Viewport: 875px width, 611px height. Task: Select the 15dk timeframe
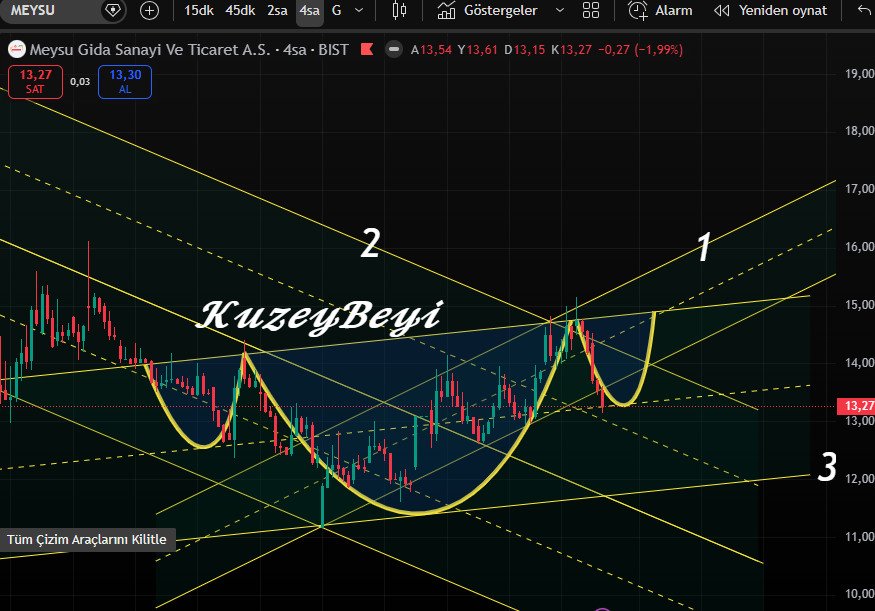point(199,10)
